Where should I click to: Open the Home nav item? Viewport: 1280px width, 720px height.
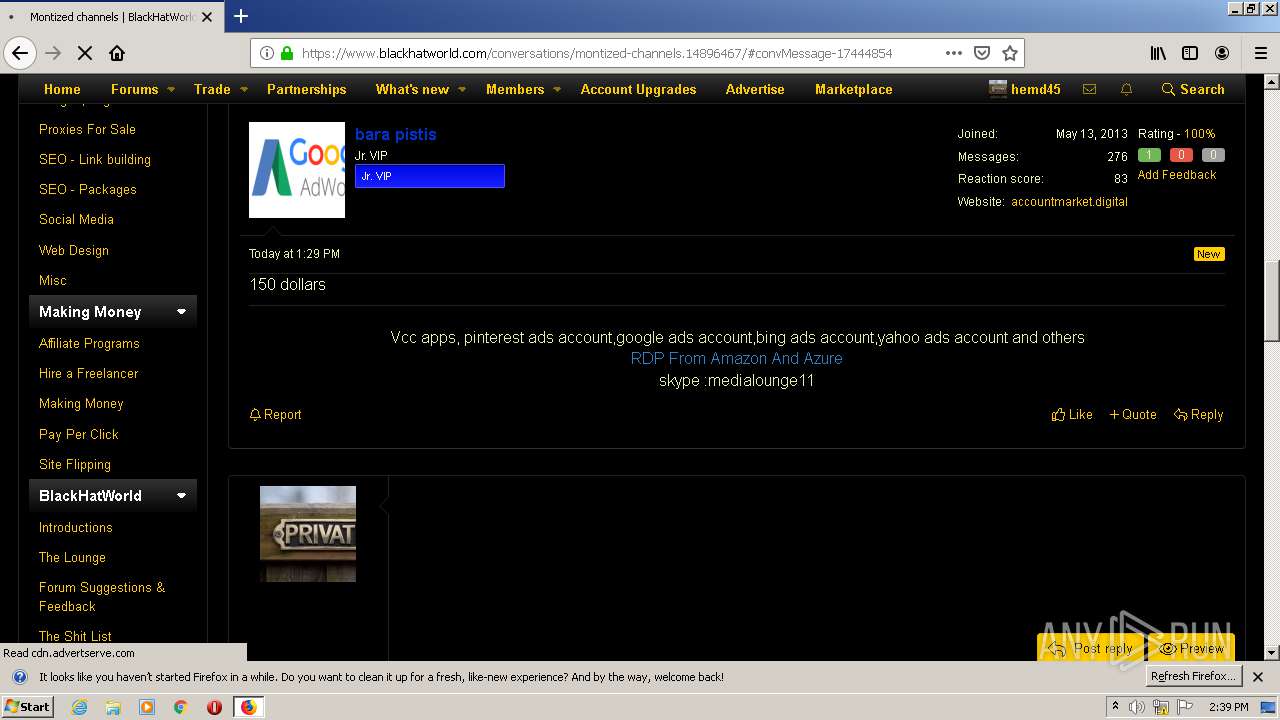(x=62, y=89)
